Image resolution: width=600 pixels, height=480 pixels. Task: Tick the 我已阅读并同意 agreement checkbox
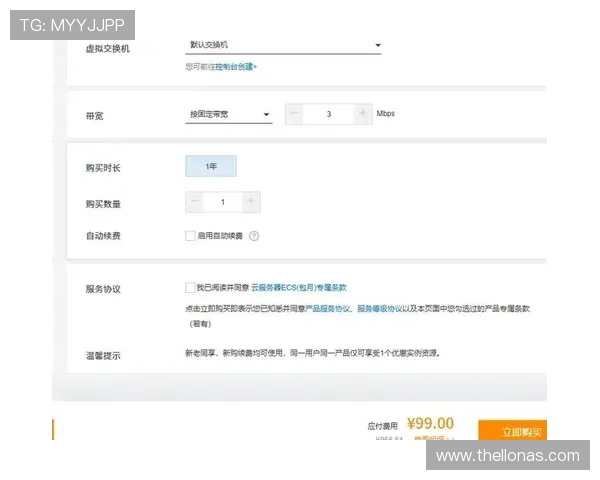point(190,287)
